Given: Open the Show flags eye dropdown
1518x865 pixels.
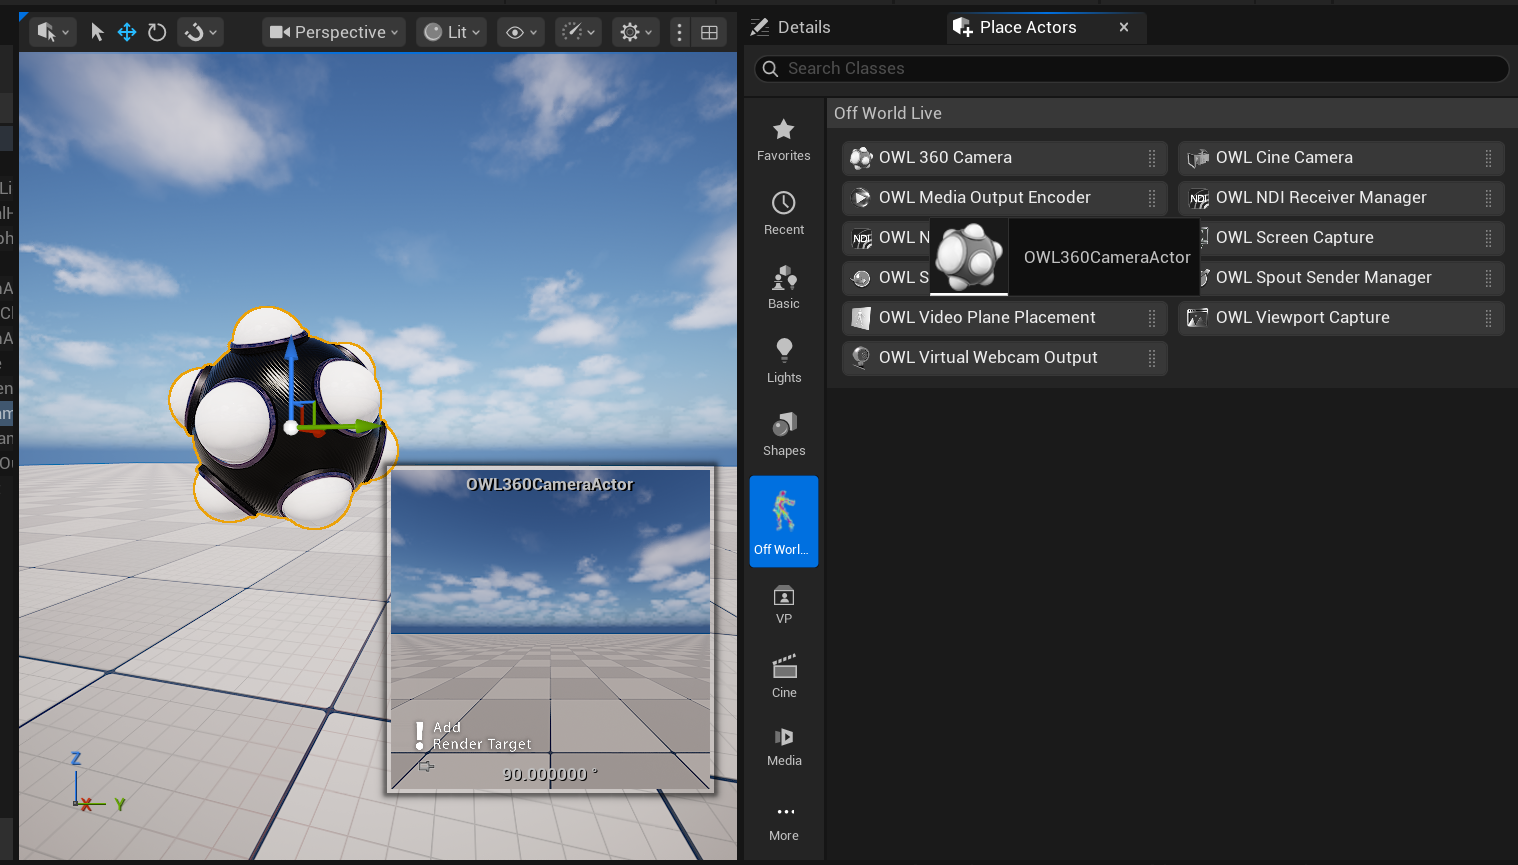Looking at the screenshot, I should (521, 32).
